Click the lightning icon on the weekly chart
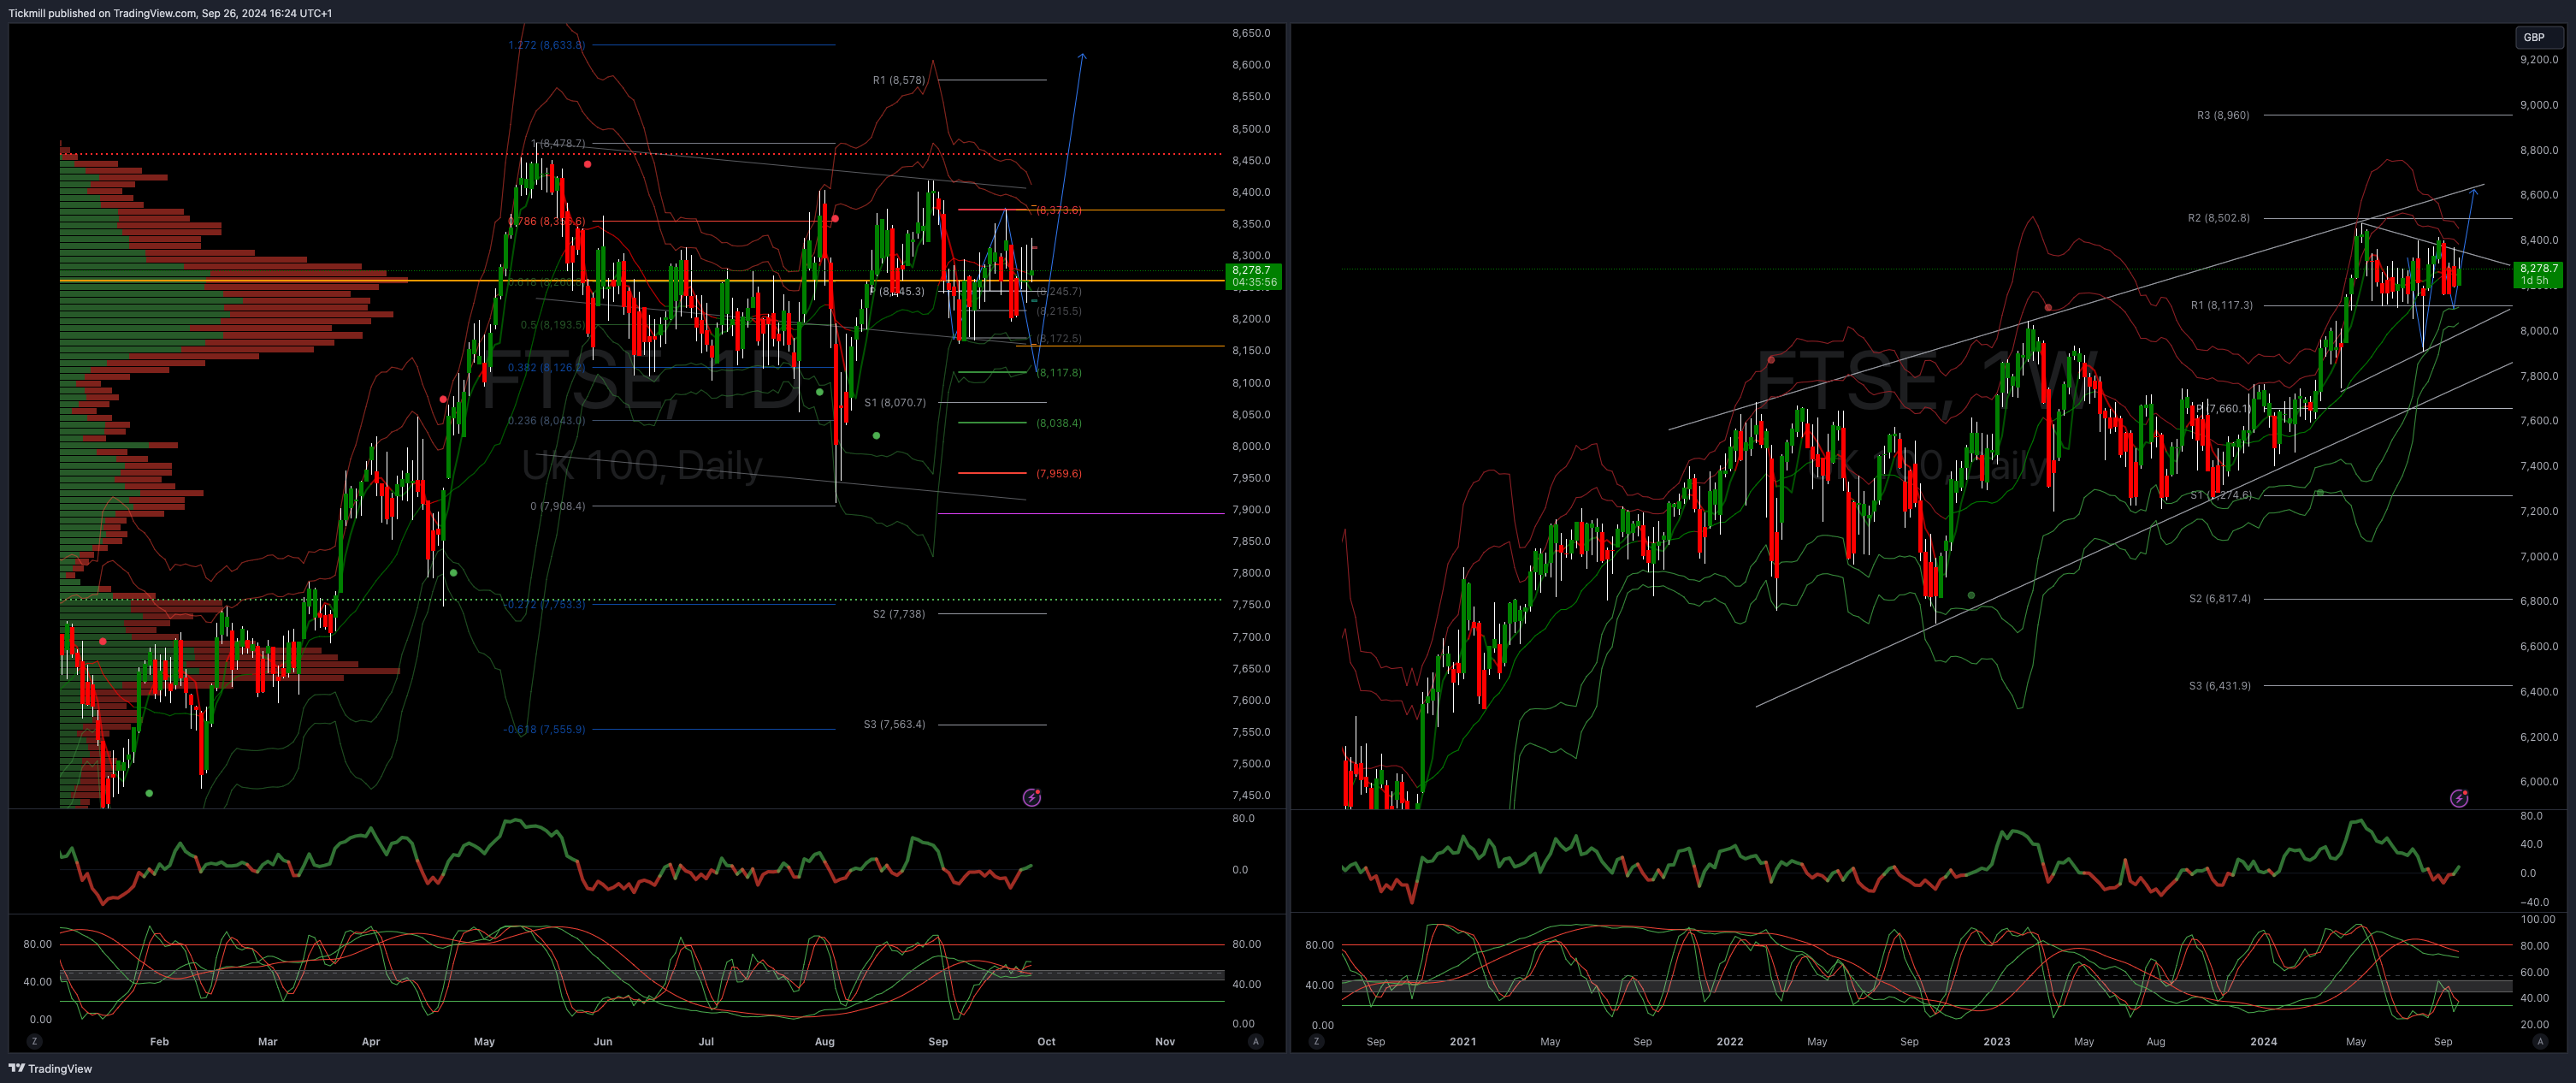The image size is (2576, 1083). click(2459, 797)
